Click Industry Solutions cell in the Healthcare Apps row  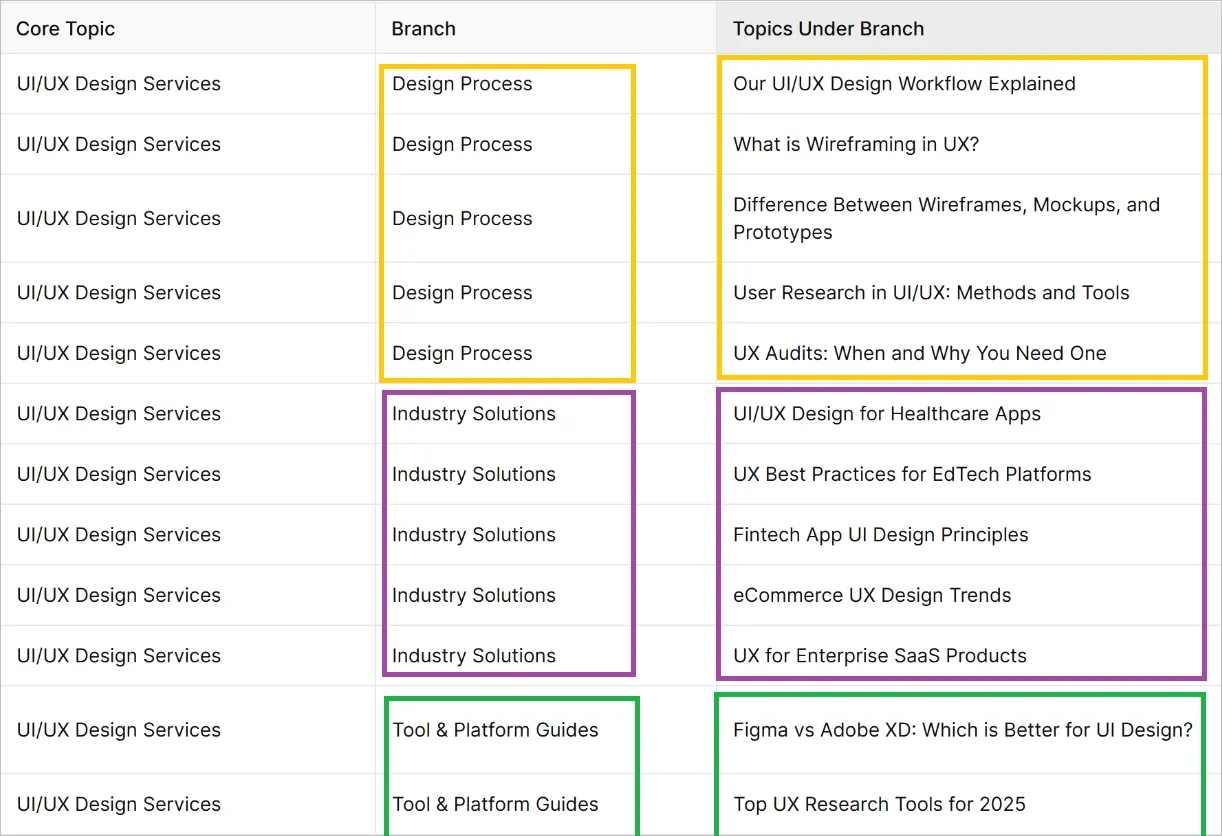[x=474, y=414]
